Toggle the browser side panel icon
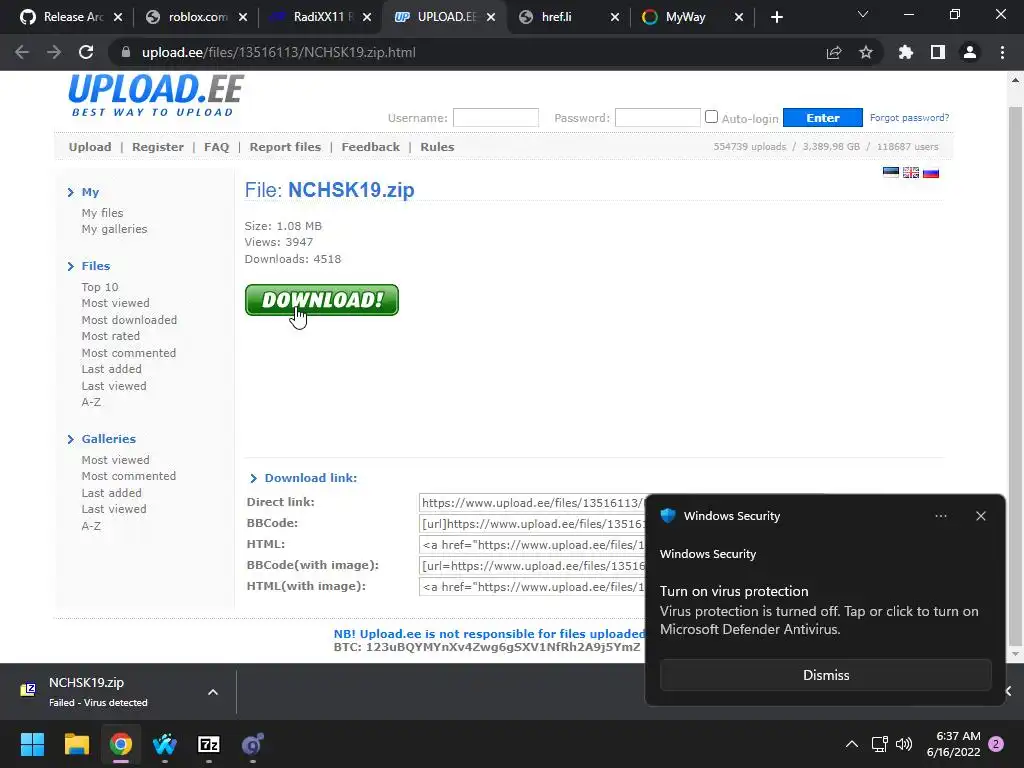Screen dimensions: 1024x768 click(938, 52)
